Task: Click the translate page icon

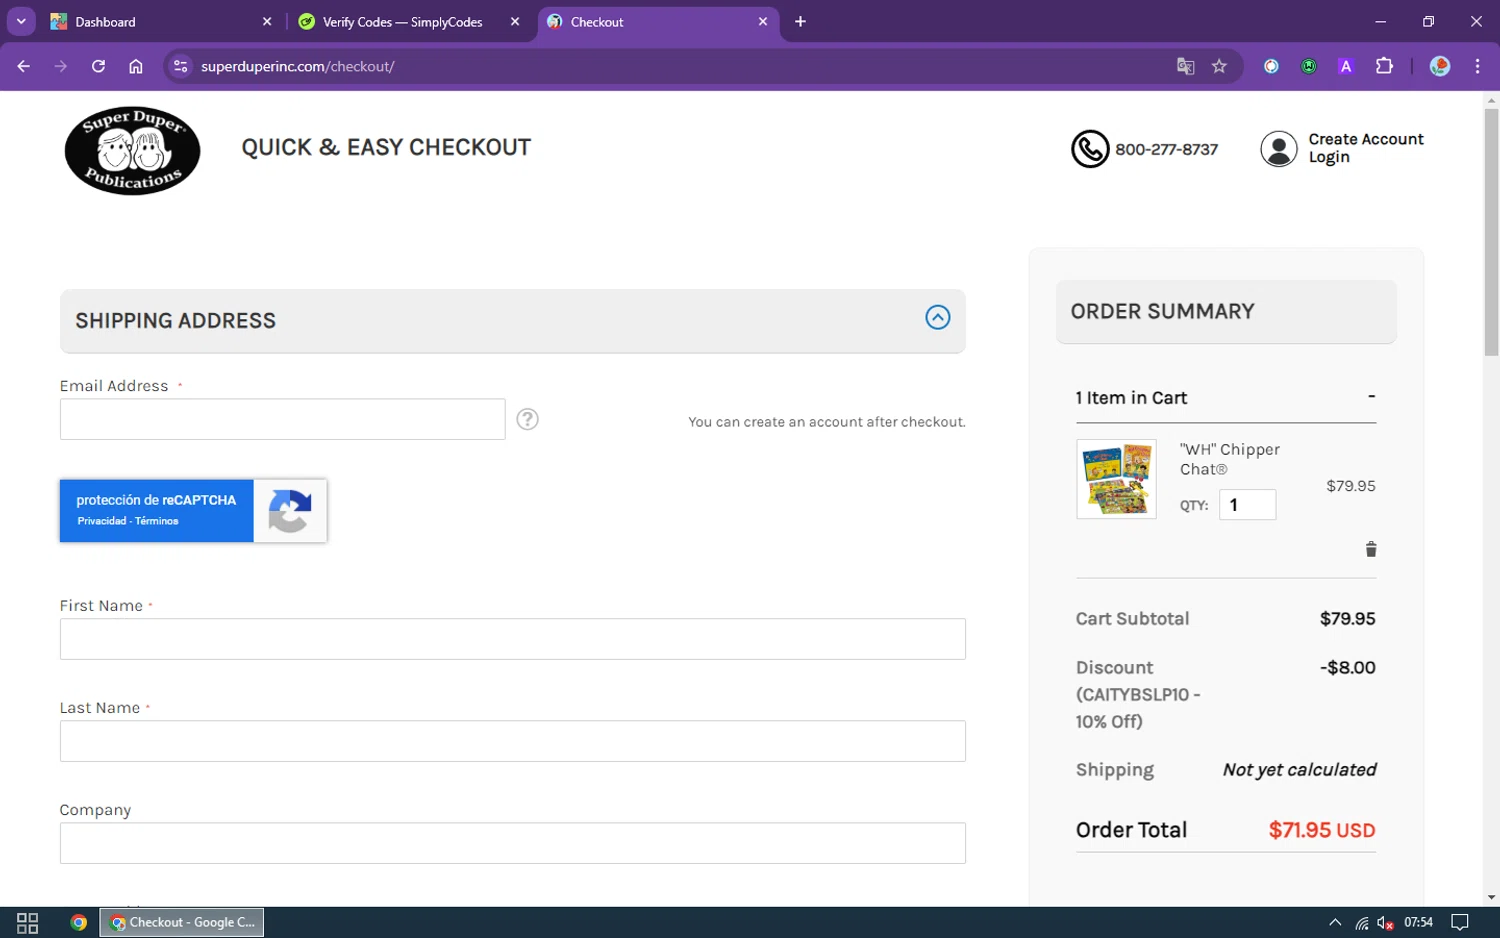Action: [x=1185, y=66]
